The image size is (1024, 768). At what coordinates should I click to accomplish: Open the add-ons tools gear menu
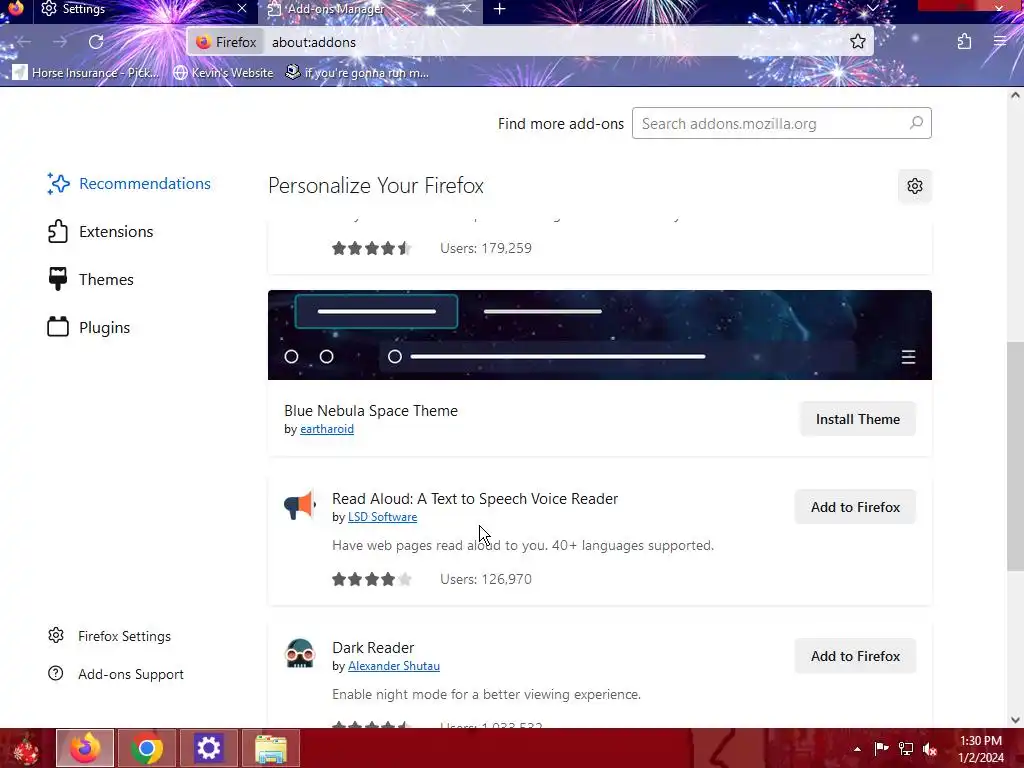click(915, 186)
